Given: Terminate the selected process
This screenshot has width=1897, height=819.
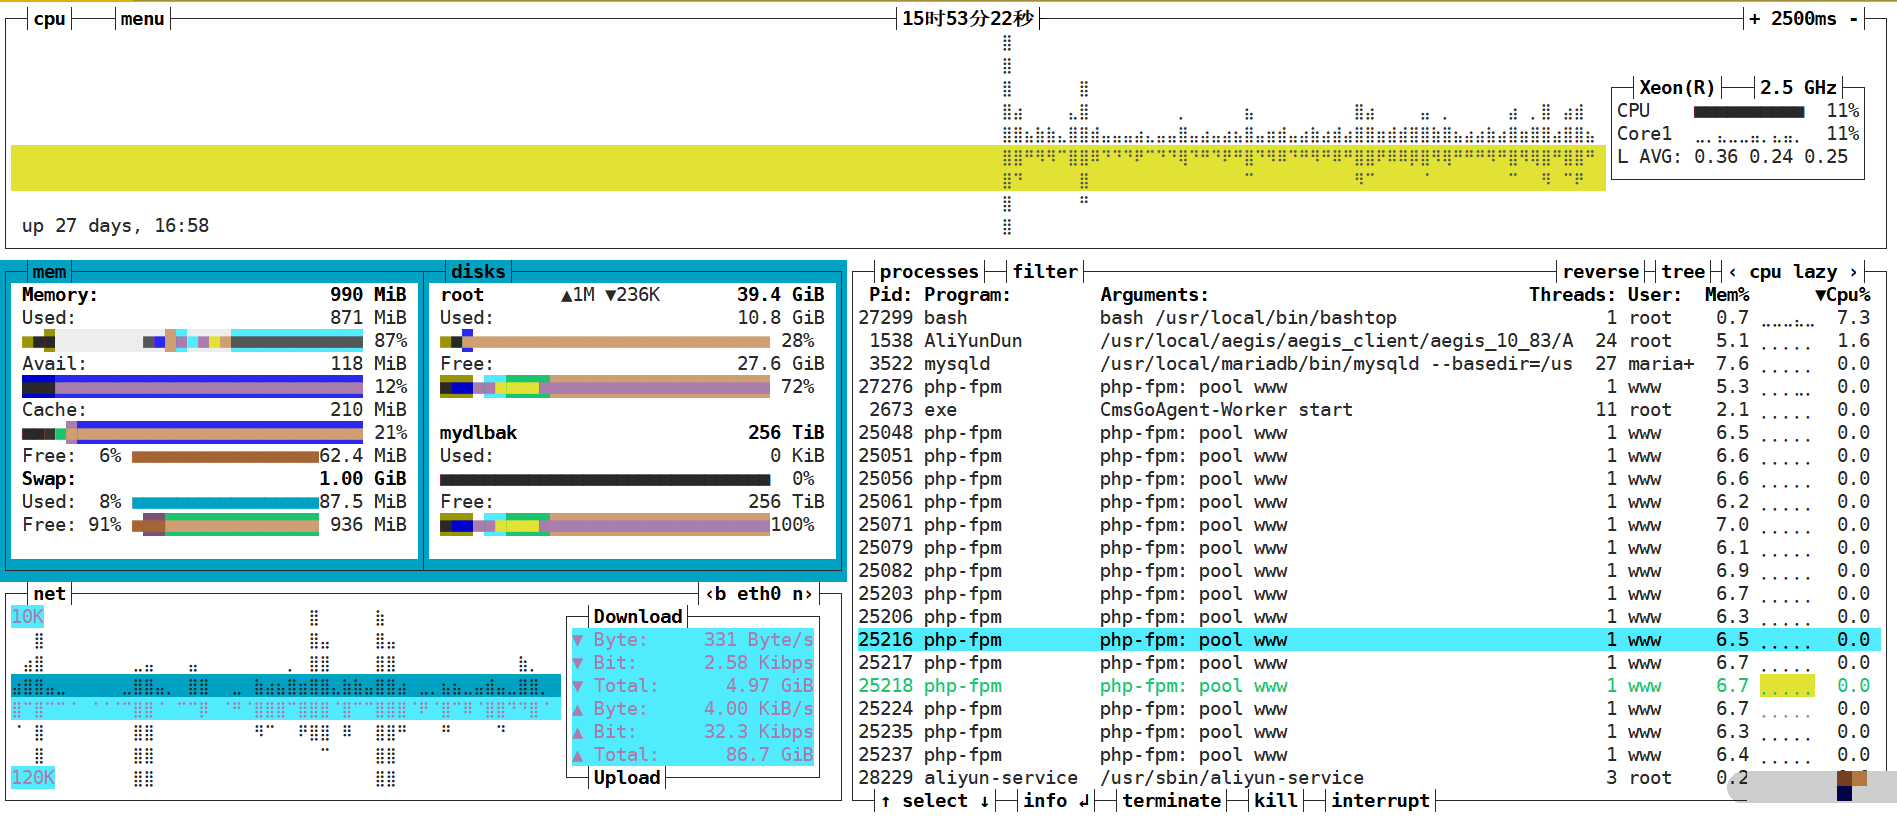Looking at the screenshot, I should point(1171,801).
